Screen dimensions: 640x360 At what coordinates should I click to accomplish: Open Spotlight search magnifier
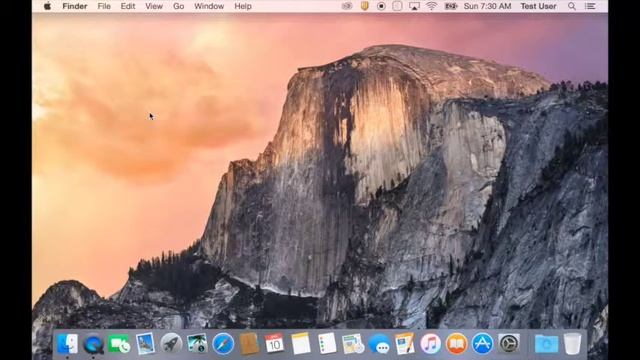[x=572, y=6]
